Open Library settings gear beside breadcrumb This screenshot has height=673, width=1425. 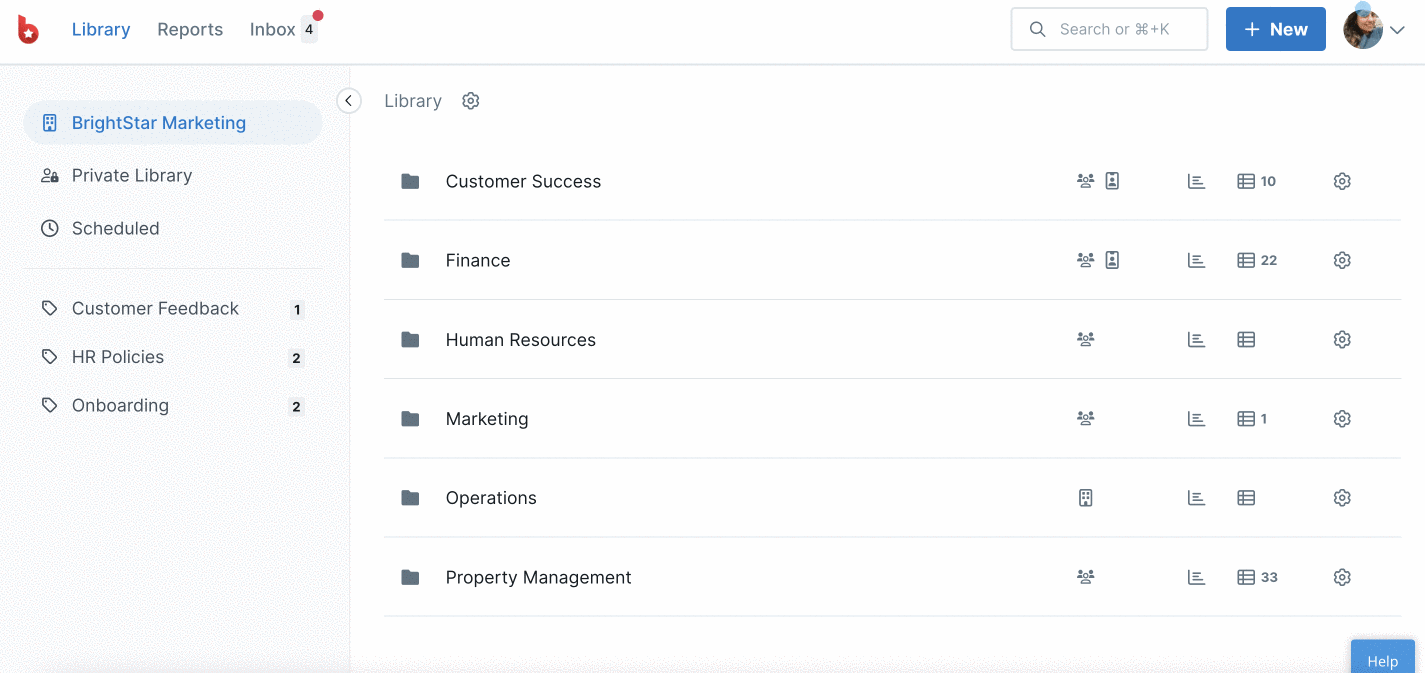click(471, 101)
